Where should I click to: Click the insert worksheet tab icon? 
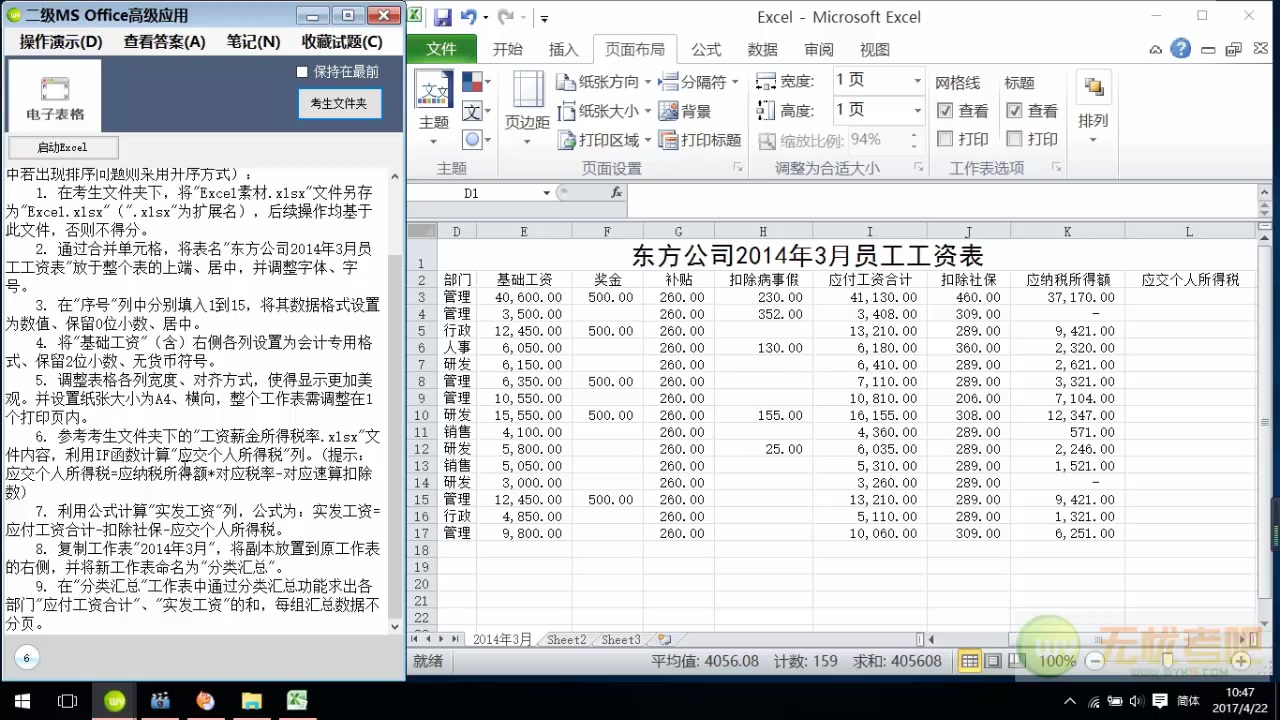point(664,640)
